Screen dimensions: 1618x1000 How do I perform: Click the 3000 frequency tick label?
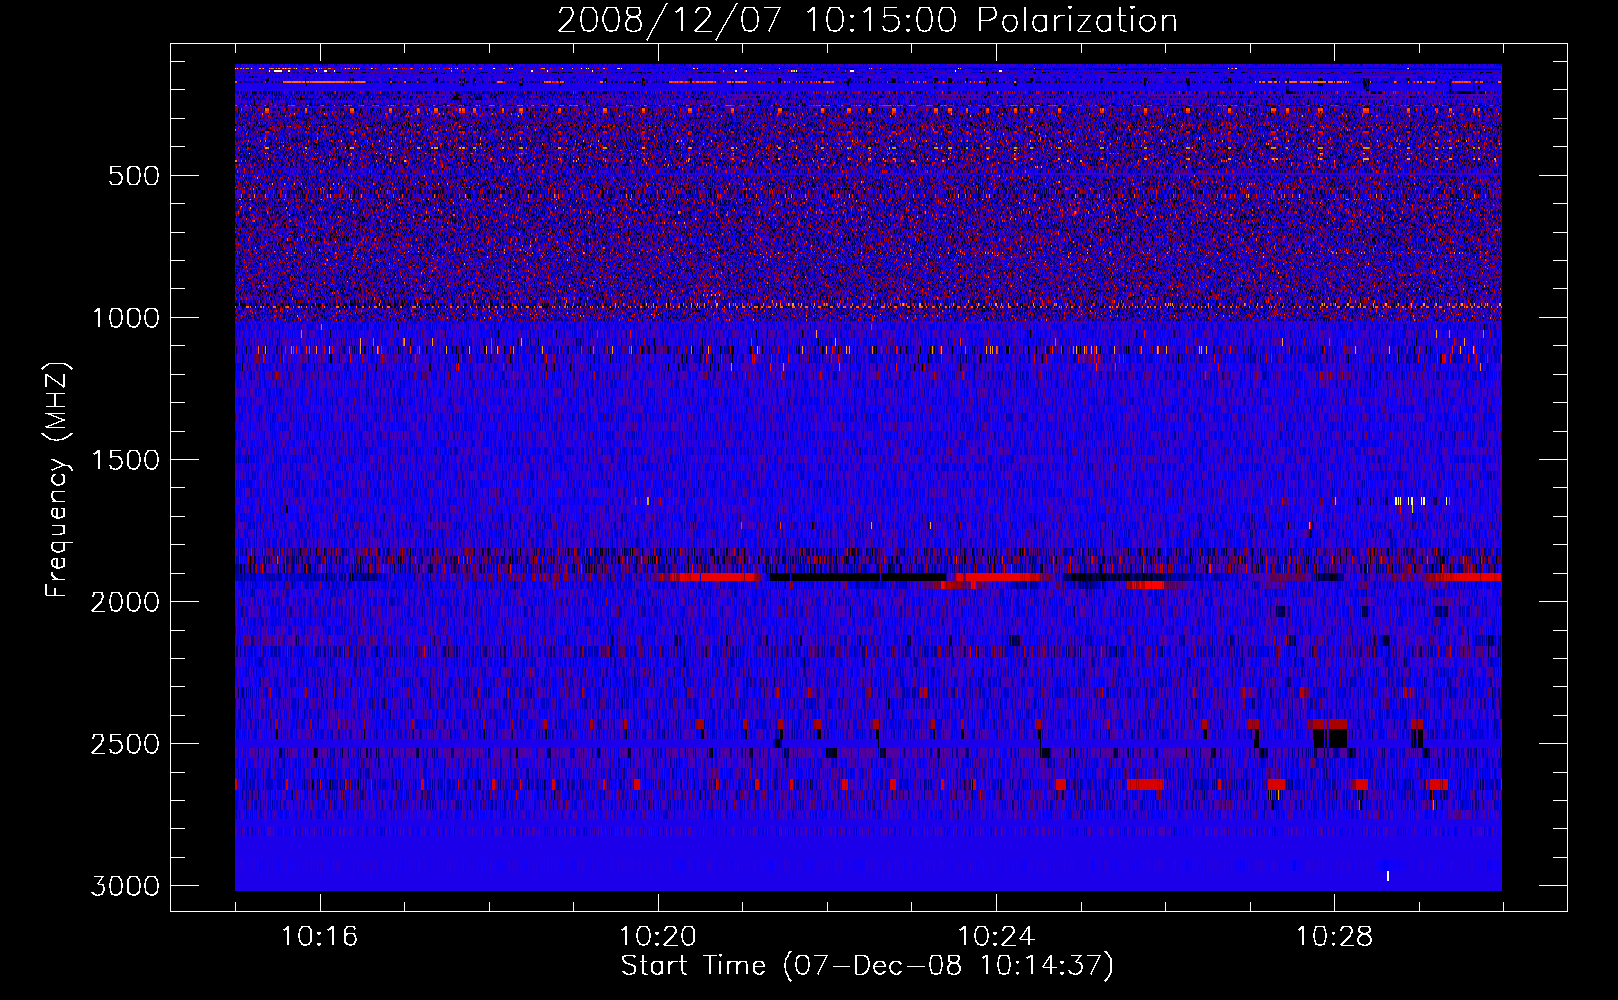coord(126,886)
